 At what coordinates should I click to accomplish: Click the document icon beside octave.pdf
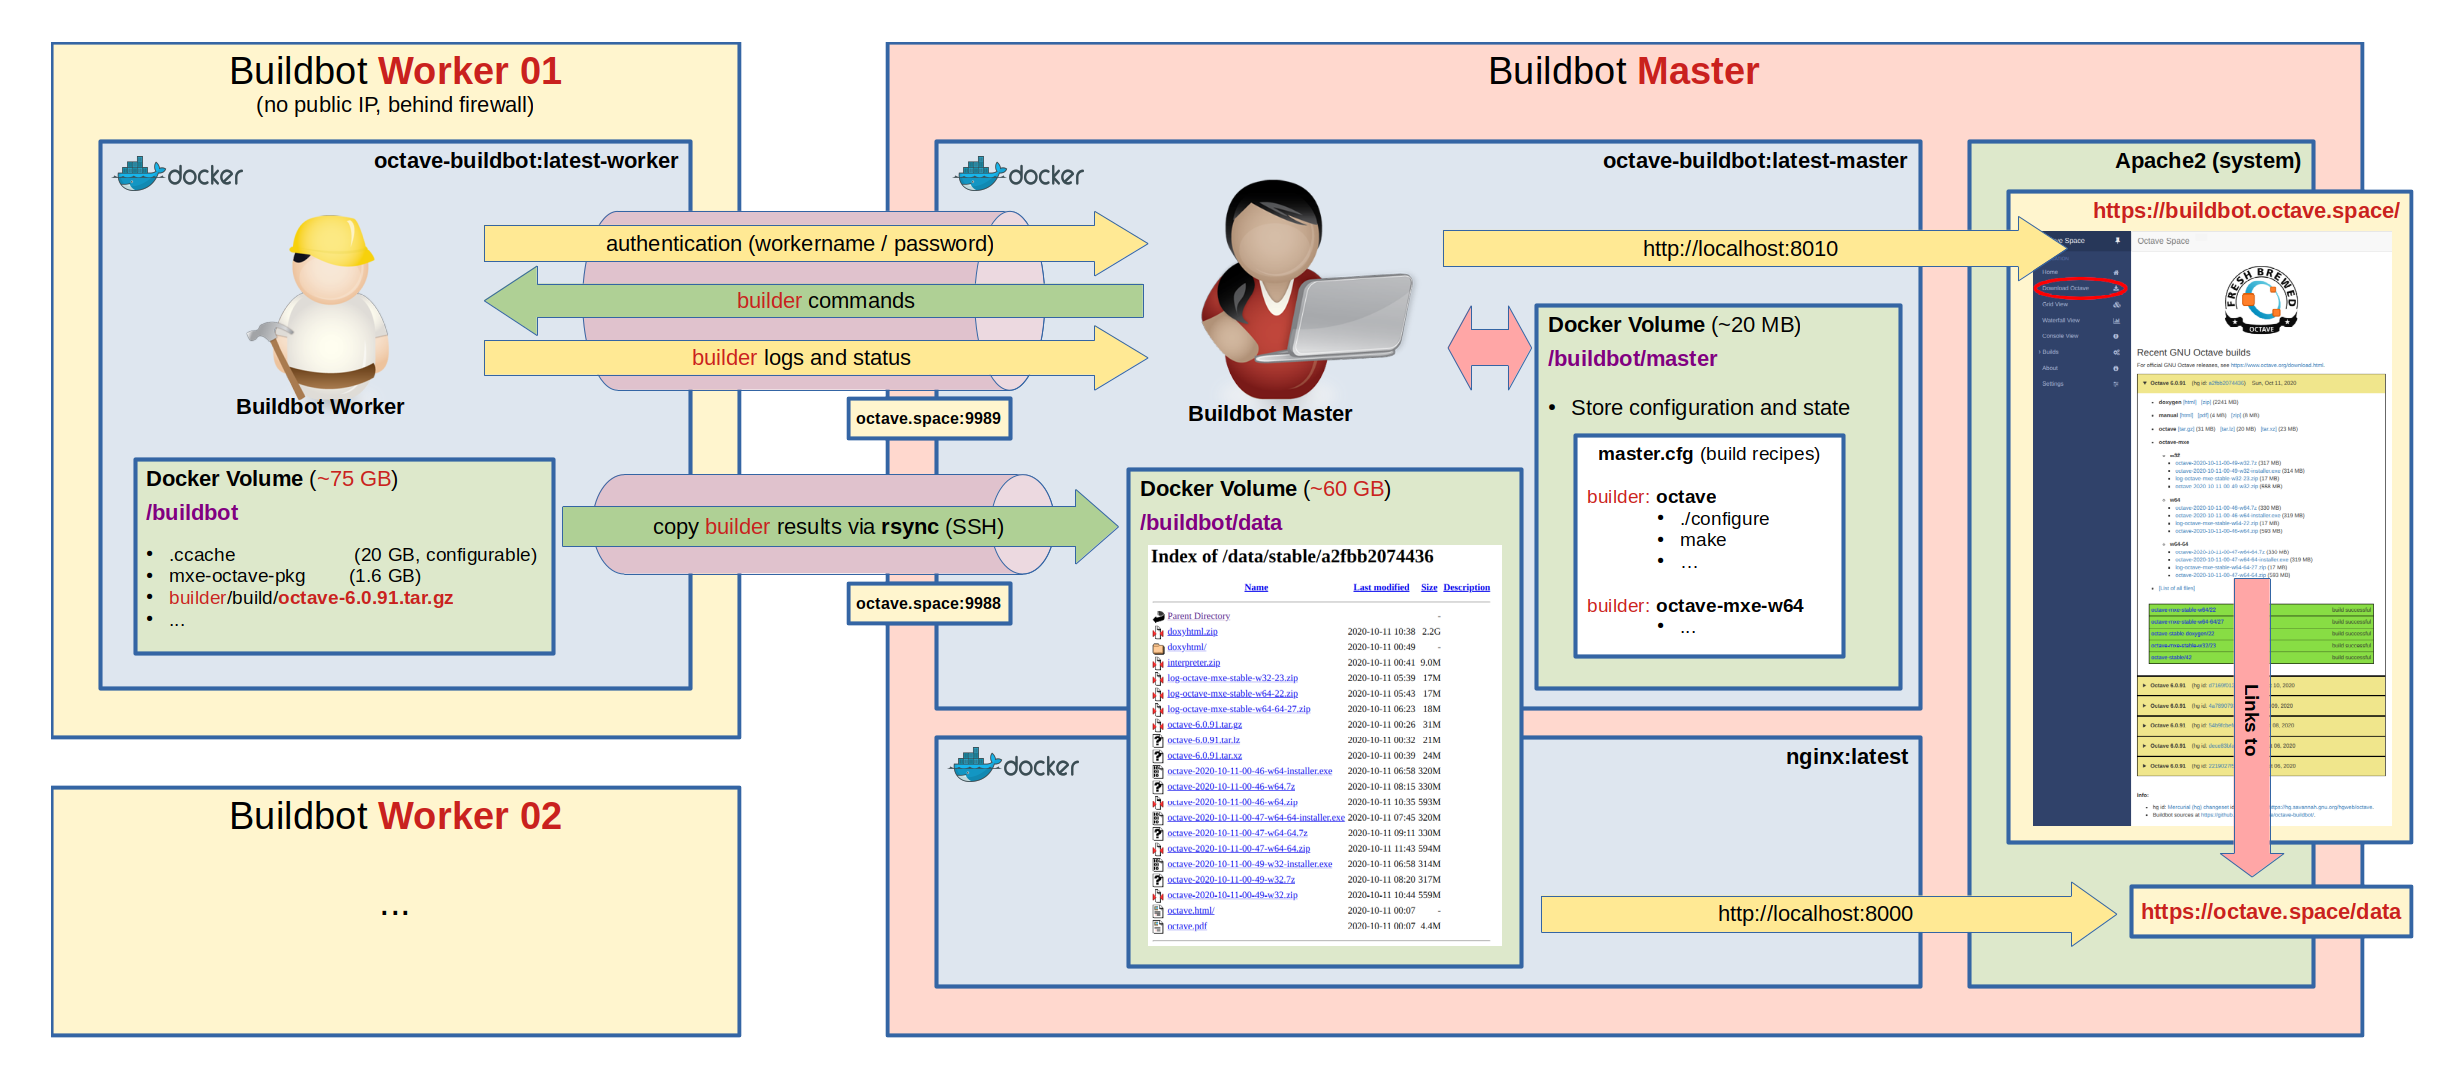point(1158,927)
